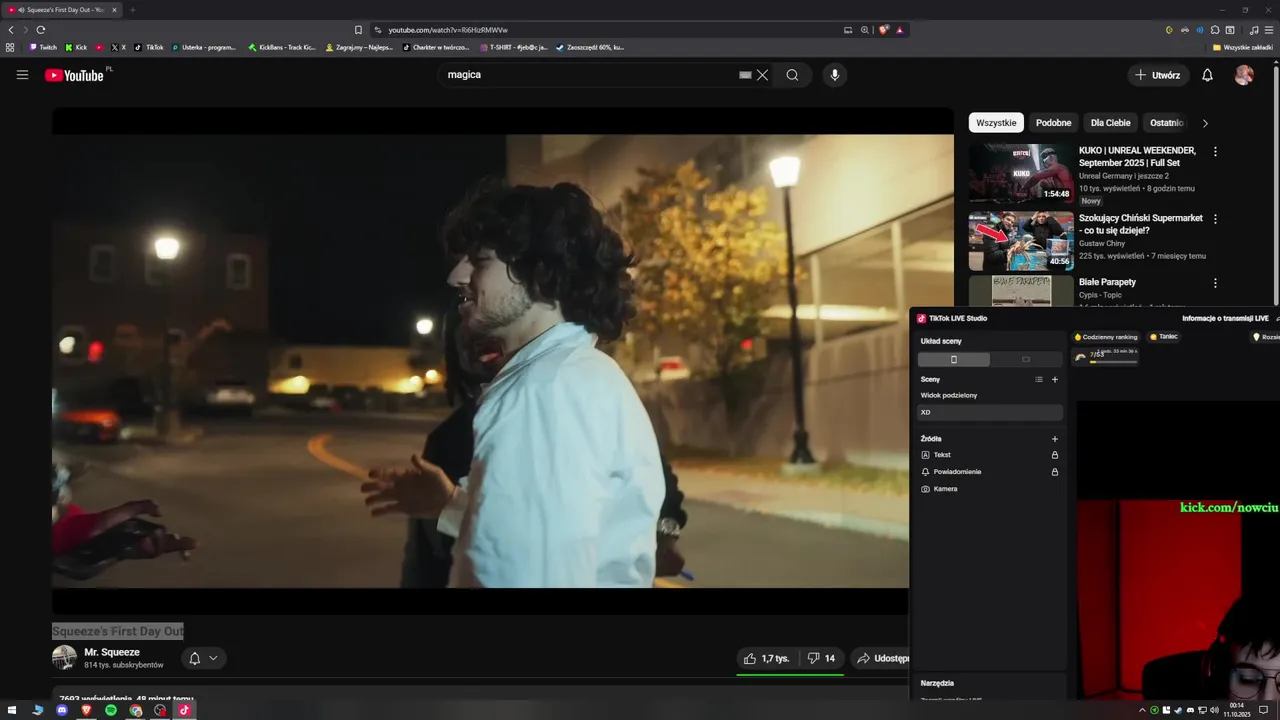Select the Ostatnio filter chip
This screenshot has width=1280, height=720.
[1166, 123]
